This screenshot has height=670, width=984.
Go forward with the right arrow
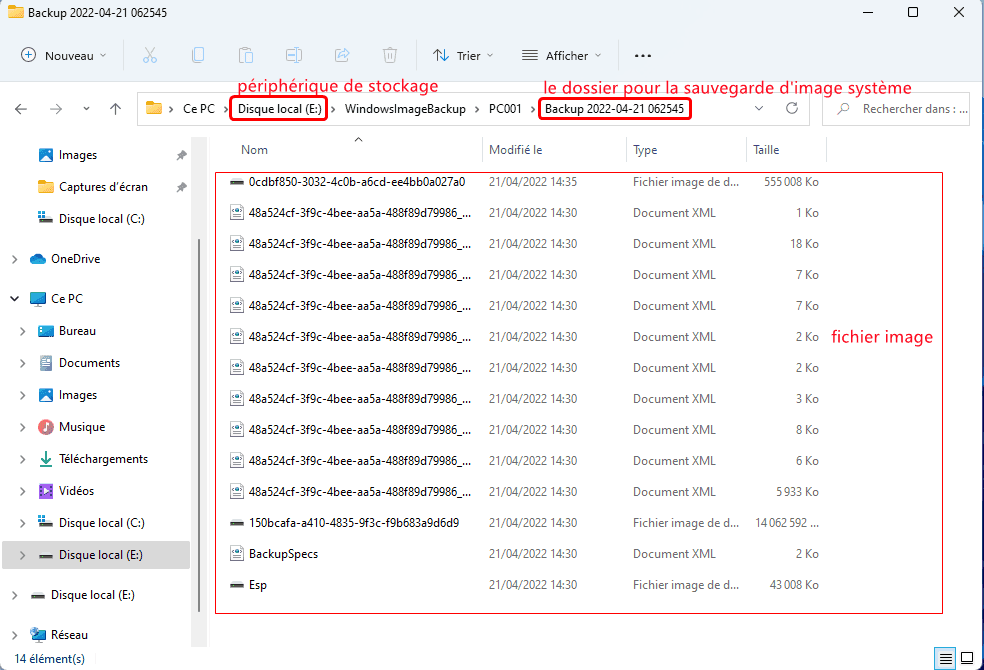tap(56, 109)
